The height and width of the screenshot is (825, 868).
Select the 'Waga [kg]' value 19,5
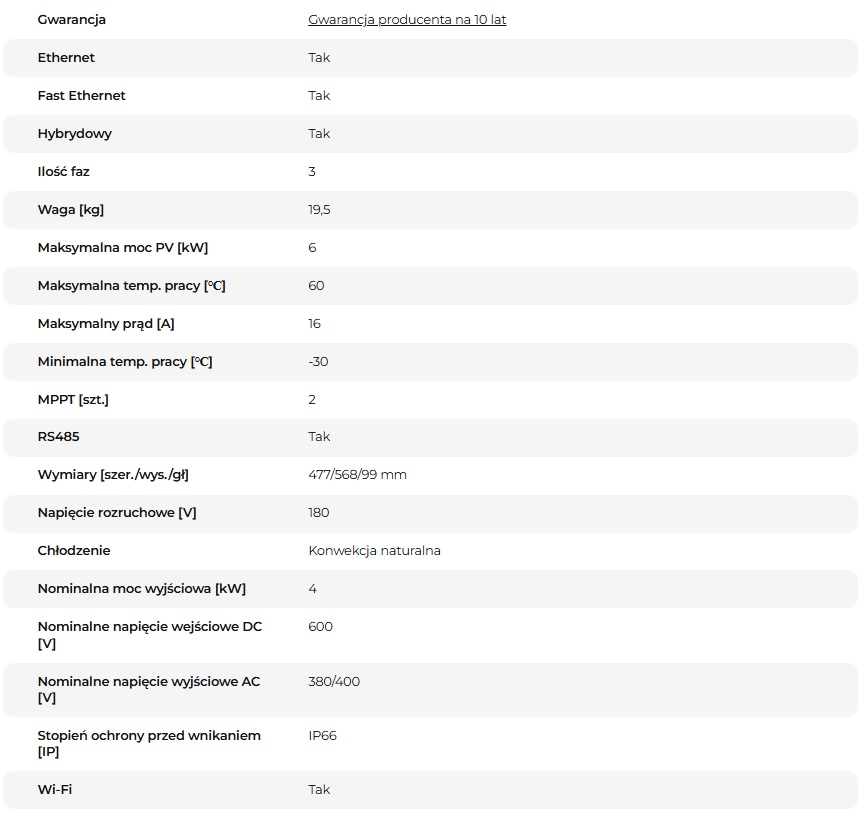320,210
